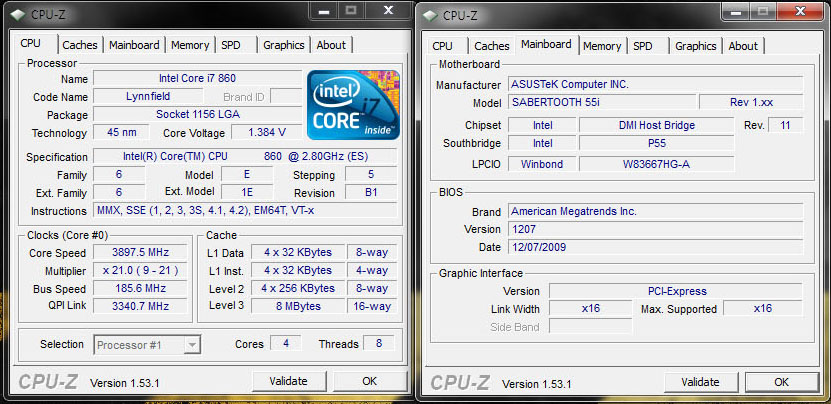This screenshot has height=404, width=831.
Task: Click Validate button in right CPU-Z window
Action: point(701,382)
